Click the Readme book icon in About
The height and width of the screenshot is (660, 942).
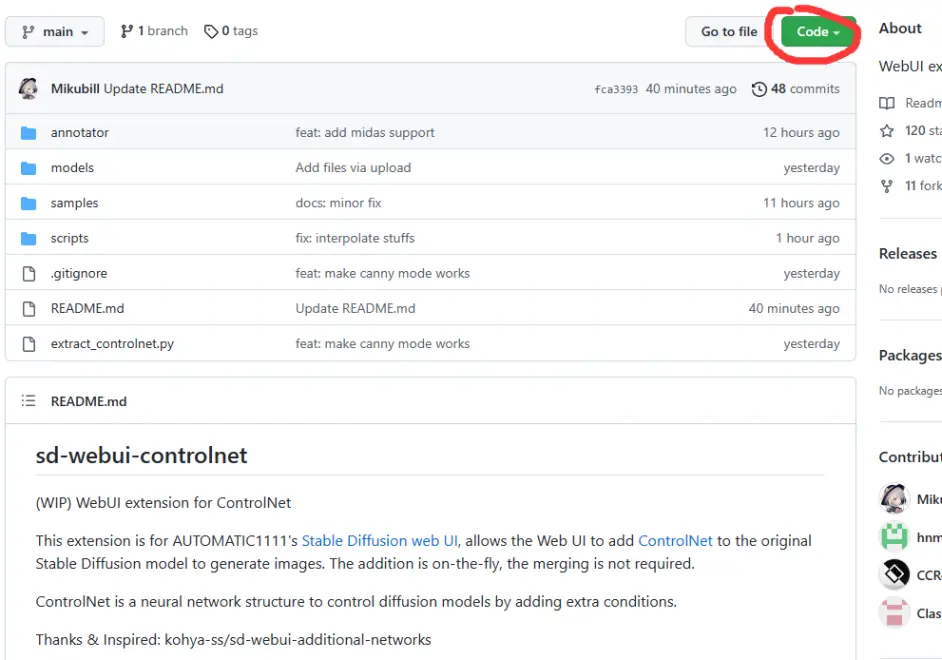887,103
